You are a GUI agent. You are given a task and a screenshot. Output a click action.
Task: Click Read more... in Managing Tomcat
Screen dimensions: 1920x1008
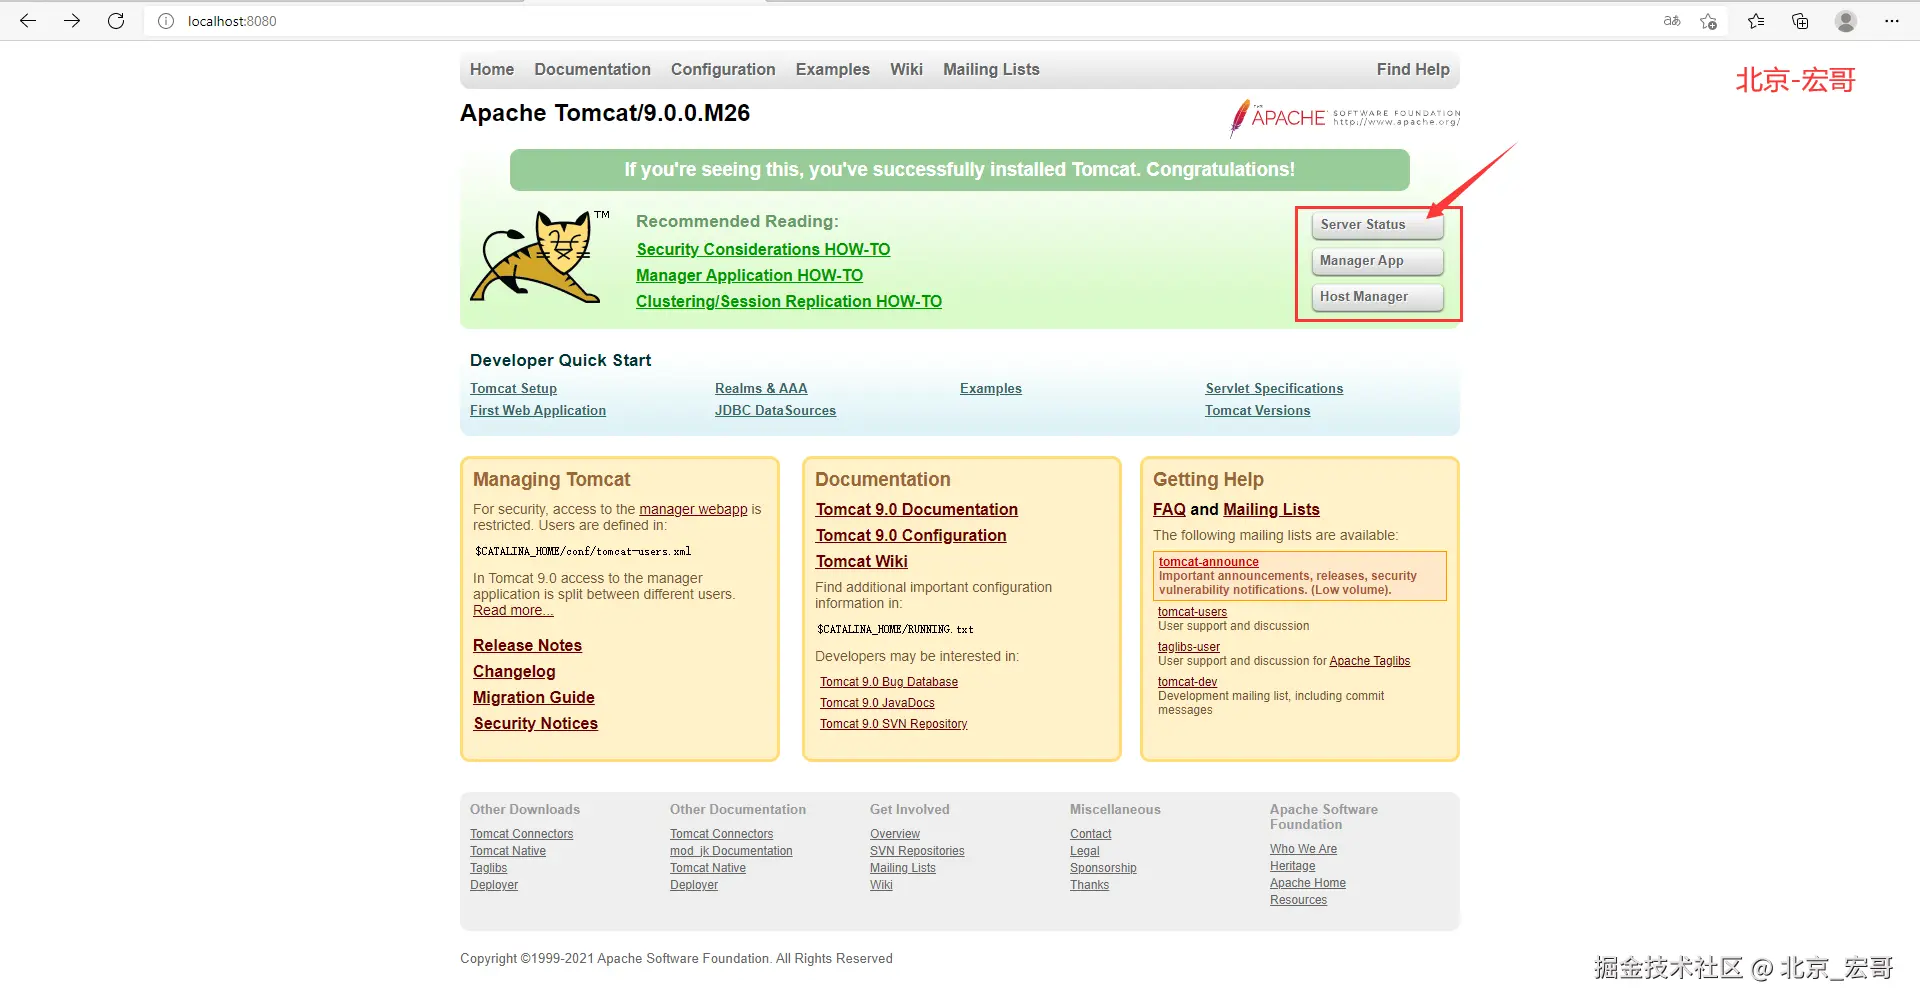513,610
